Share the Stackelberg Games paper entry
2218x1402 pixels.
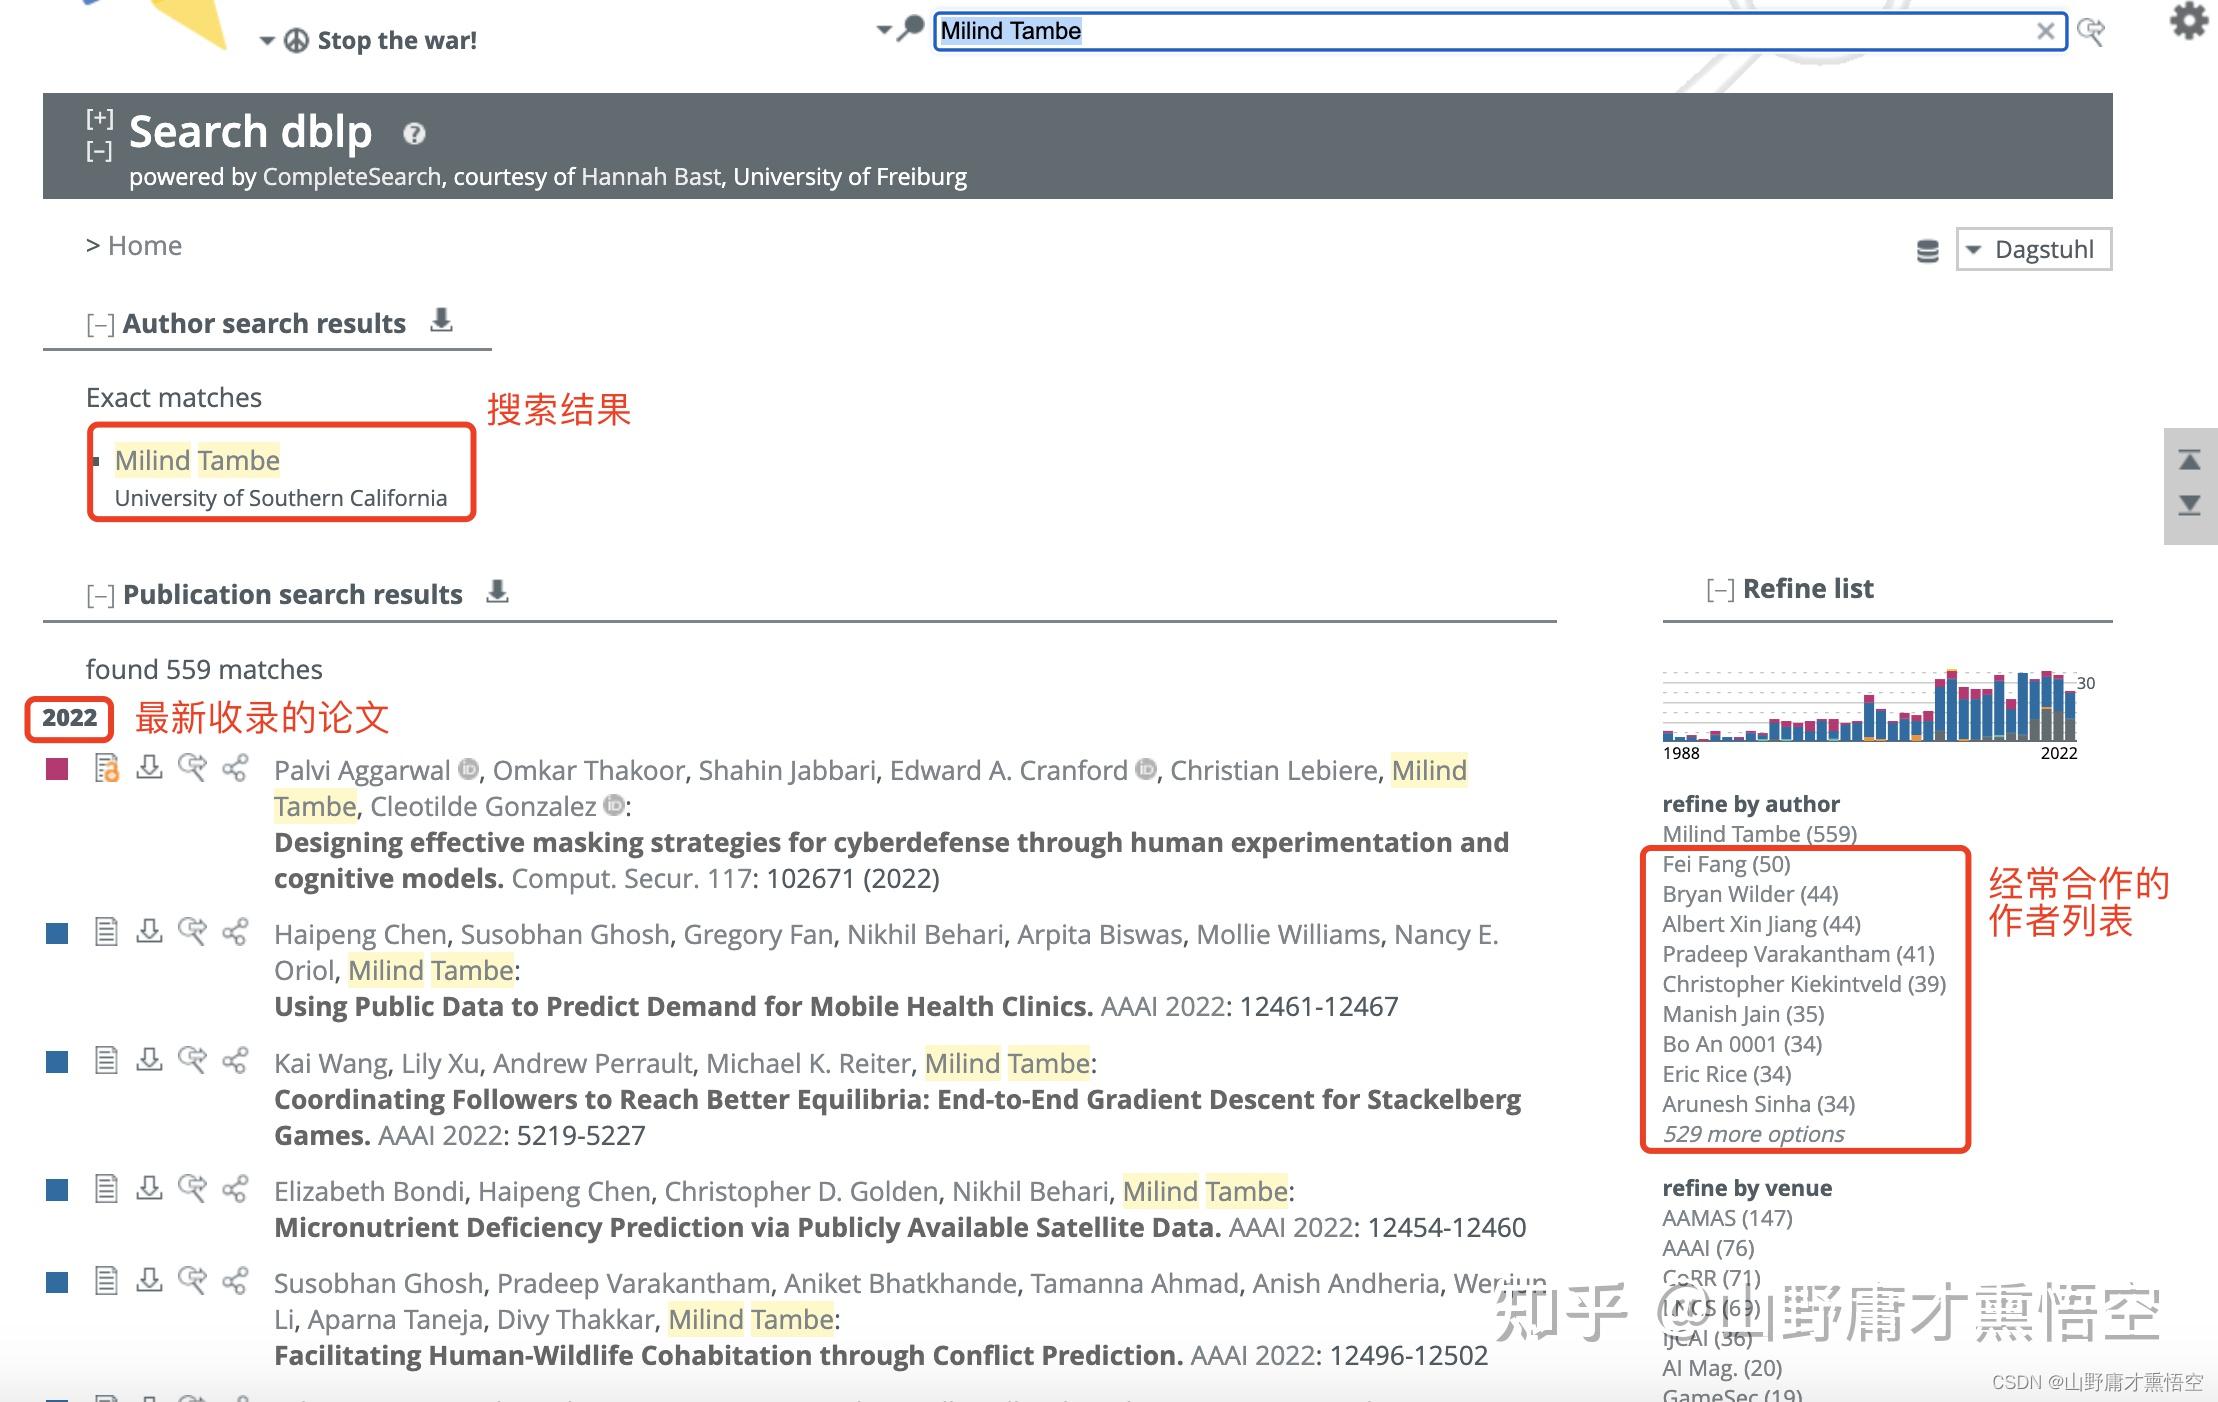tap(235, 1061)
